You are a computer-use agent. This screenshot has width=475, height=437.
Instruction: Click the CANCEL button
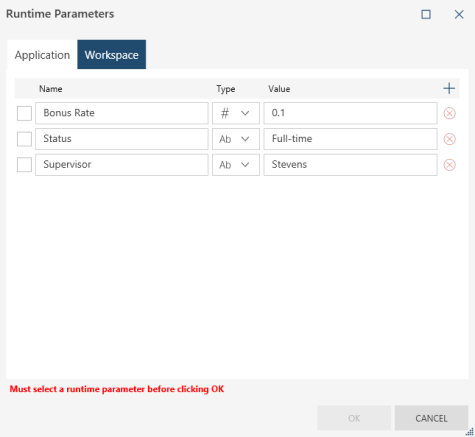[431, 418]
